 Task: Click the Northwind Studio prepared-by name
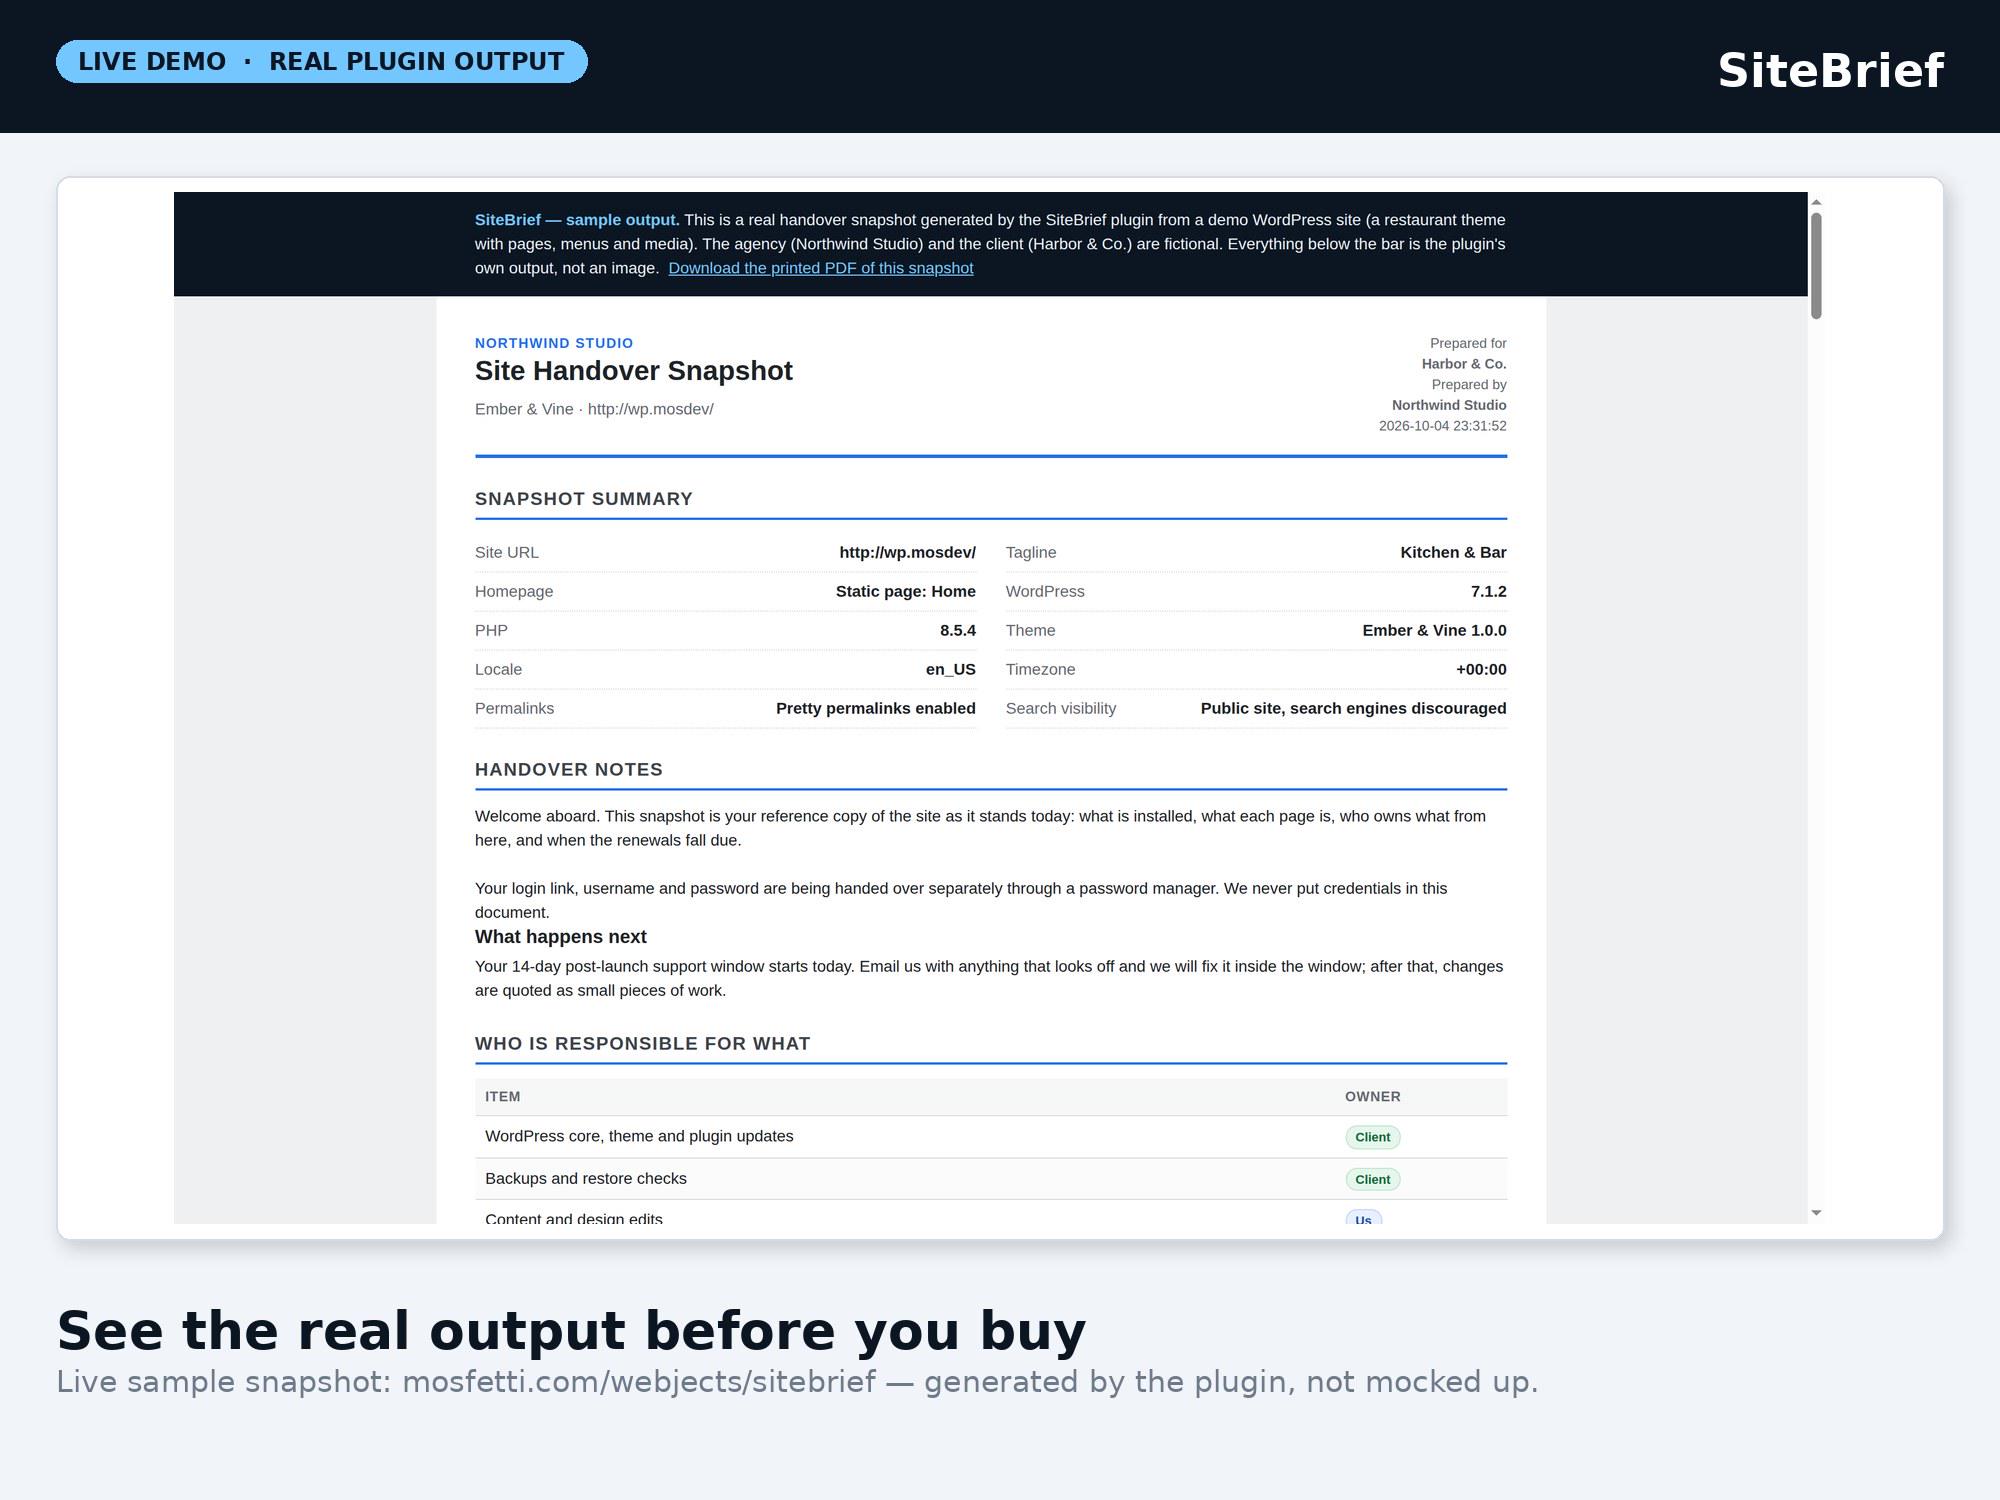tap(1449, 405)
